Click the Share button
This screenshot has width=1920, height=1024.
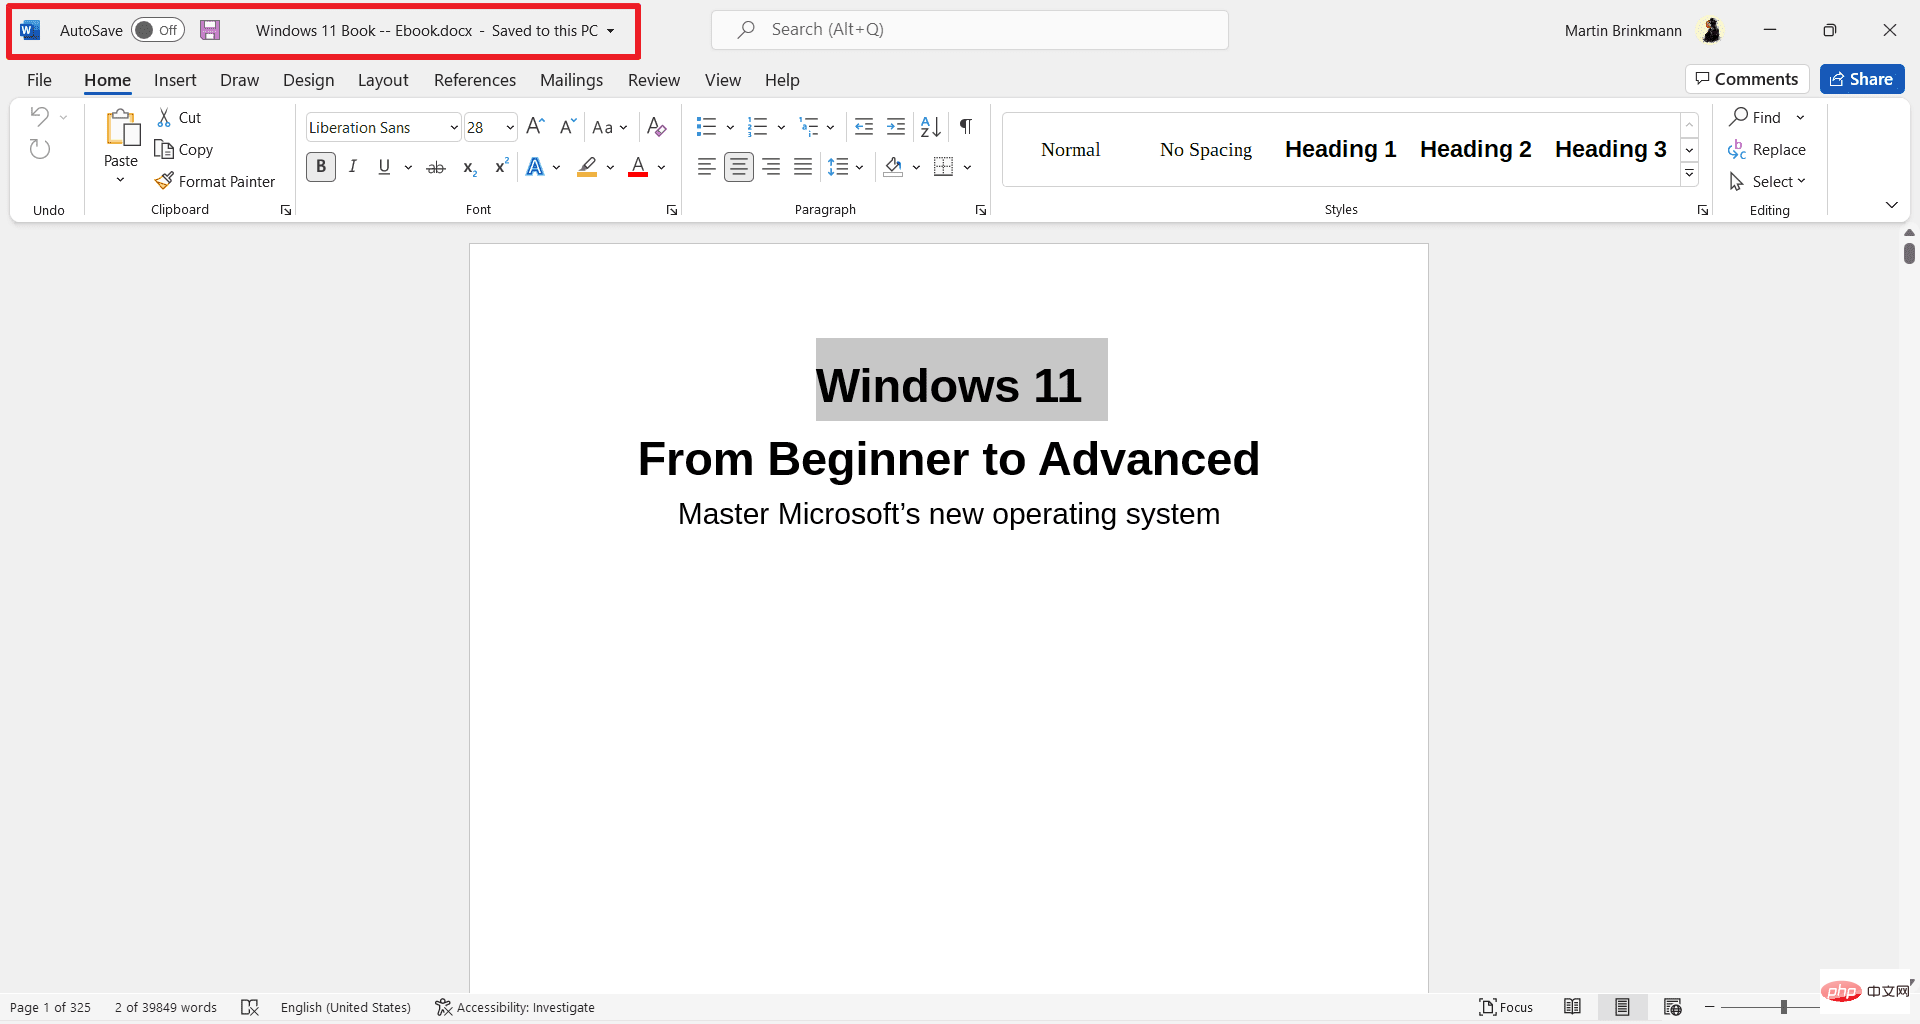(1862, 79)
